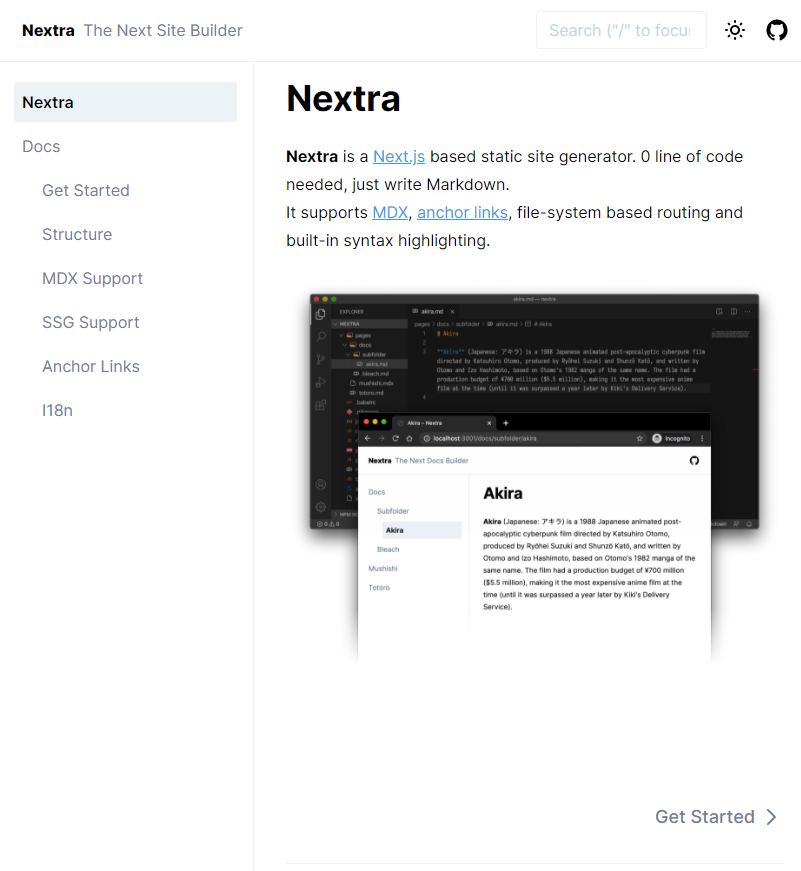The height and width of the screenshot is (871, 801).
Task: Click the Nextra page heading
Action: point(343,99)
